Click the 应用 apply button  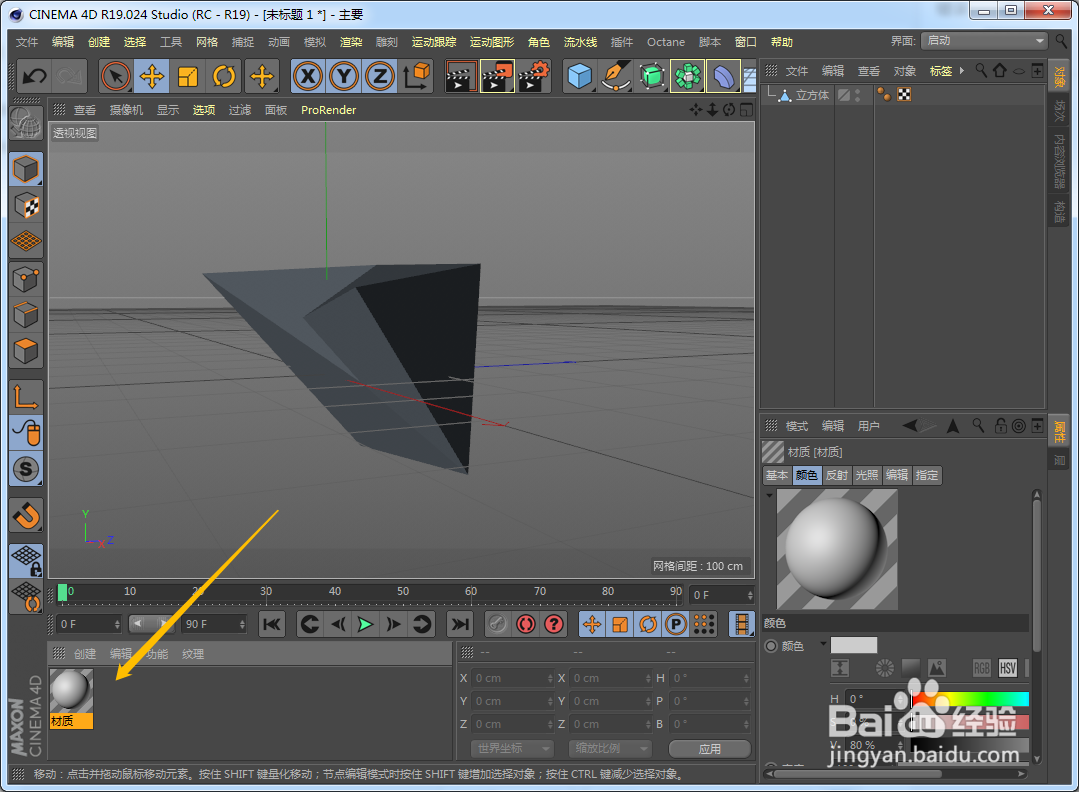tap(709, 749)
